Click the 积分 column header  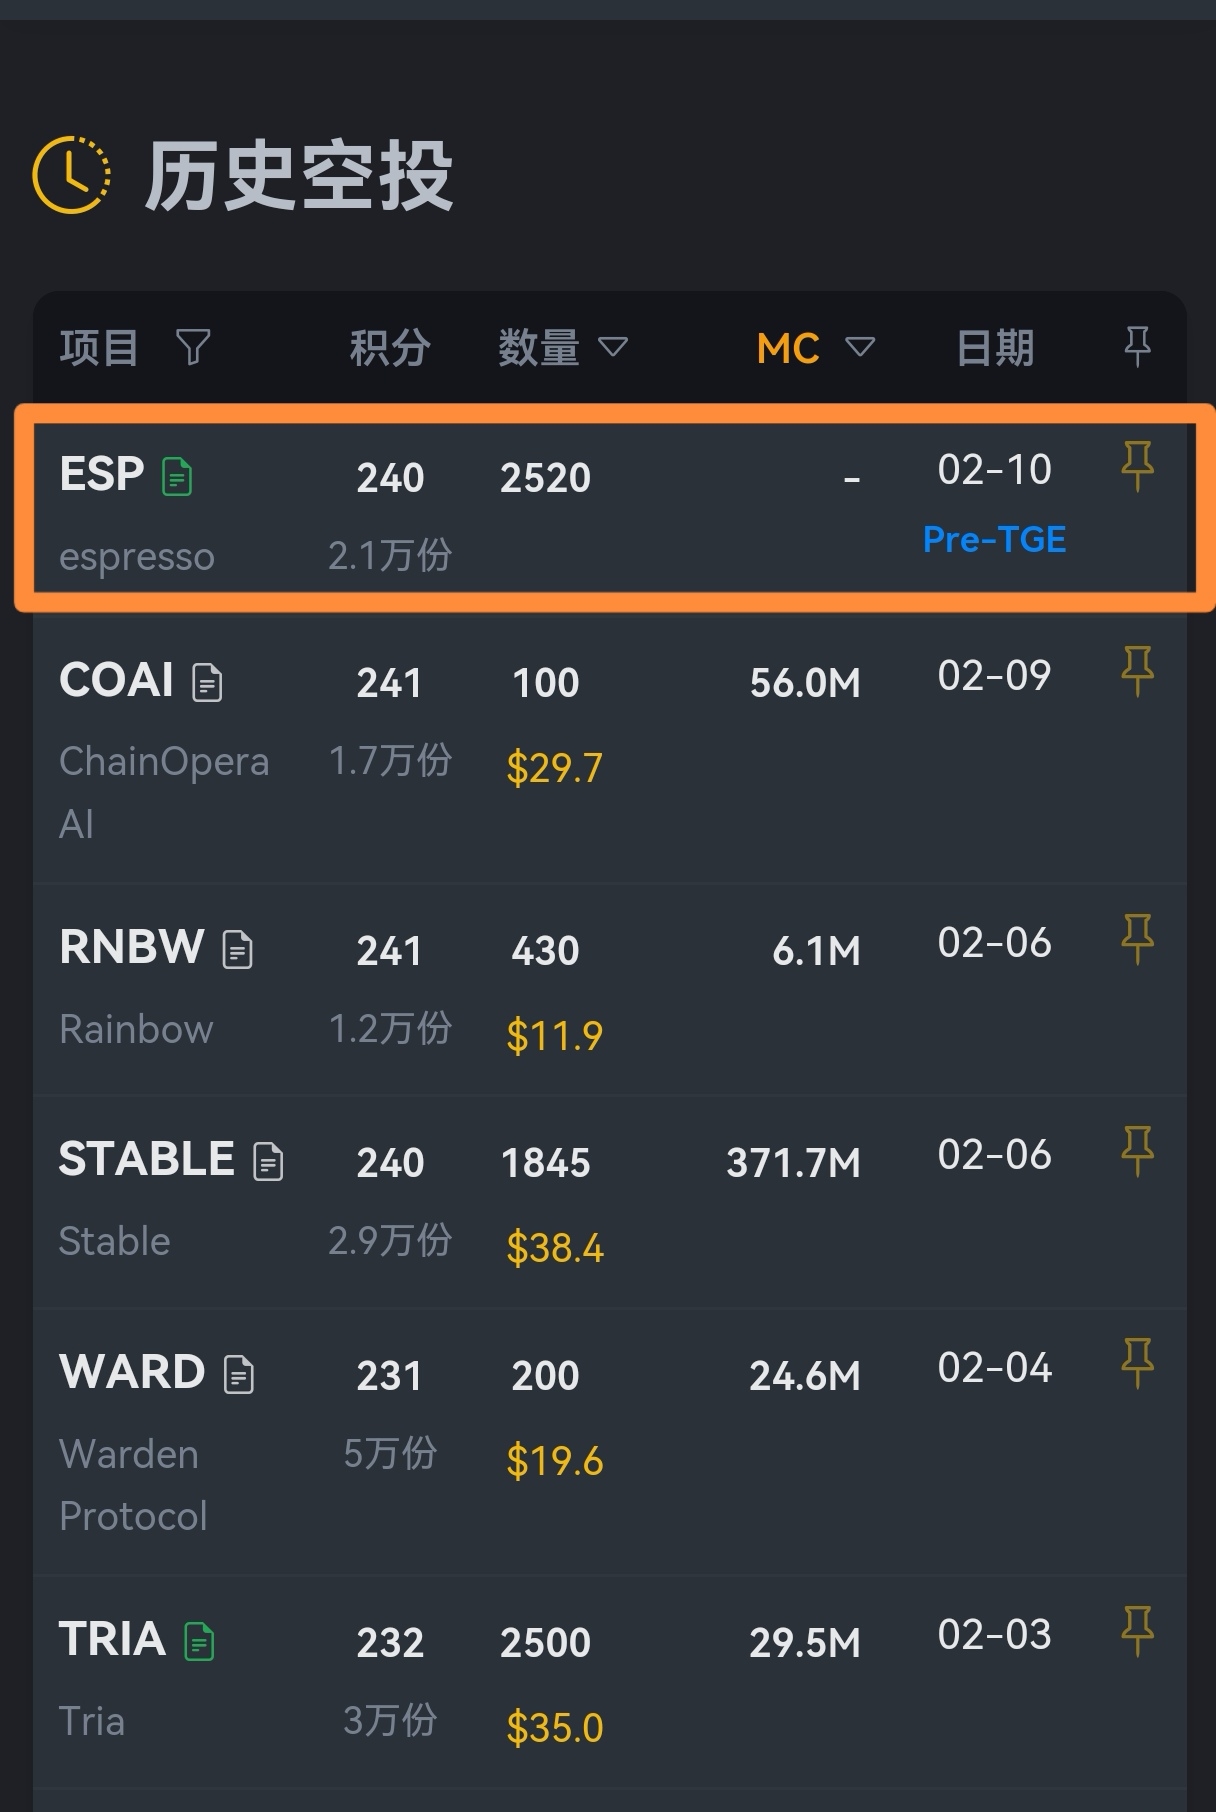coord(390,348)
